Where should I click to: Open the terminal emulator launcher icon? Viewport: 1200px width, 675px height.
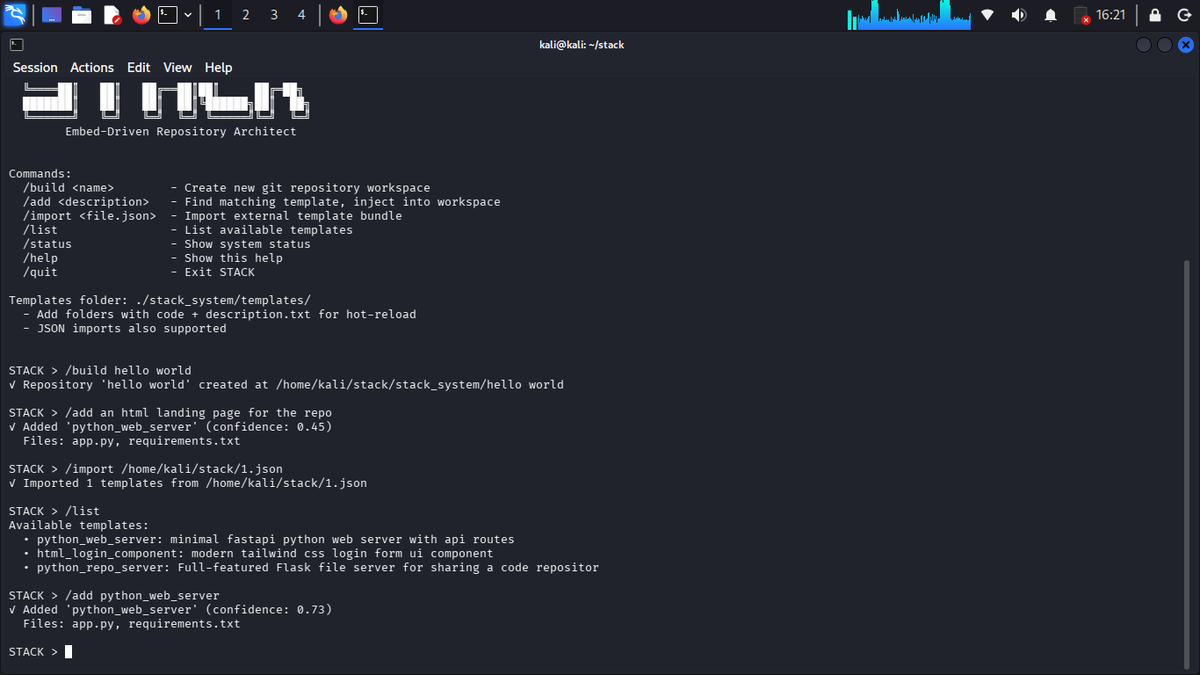pyautogui.click(x=168, y=15)
